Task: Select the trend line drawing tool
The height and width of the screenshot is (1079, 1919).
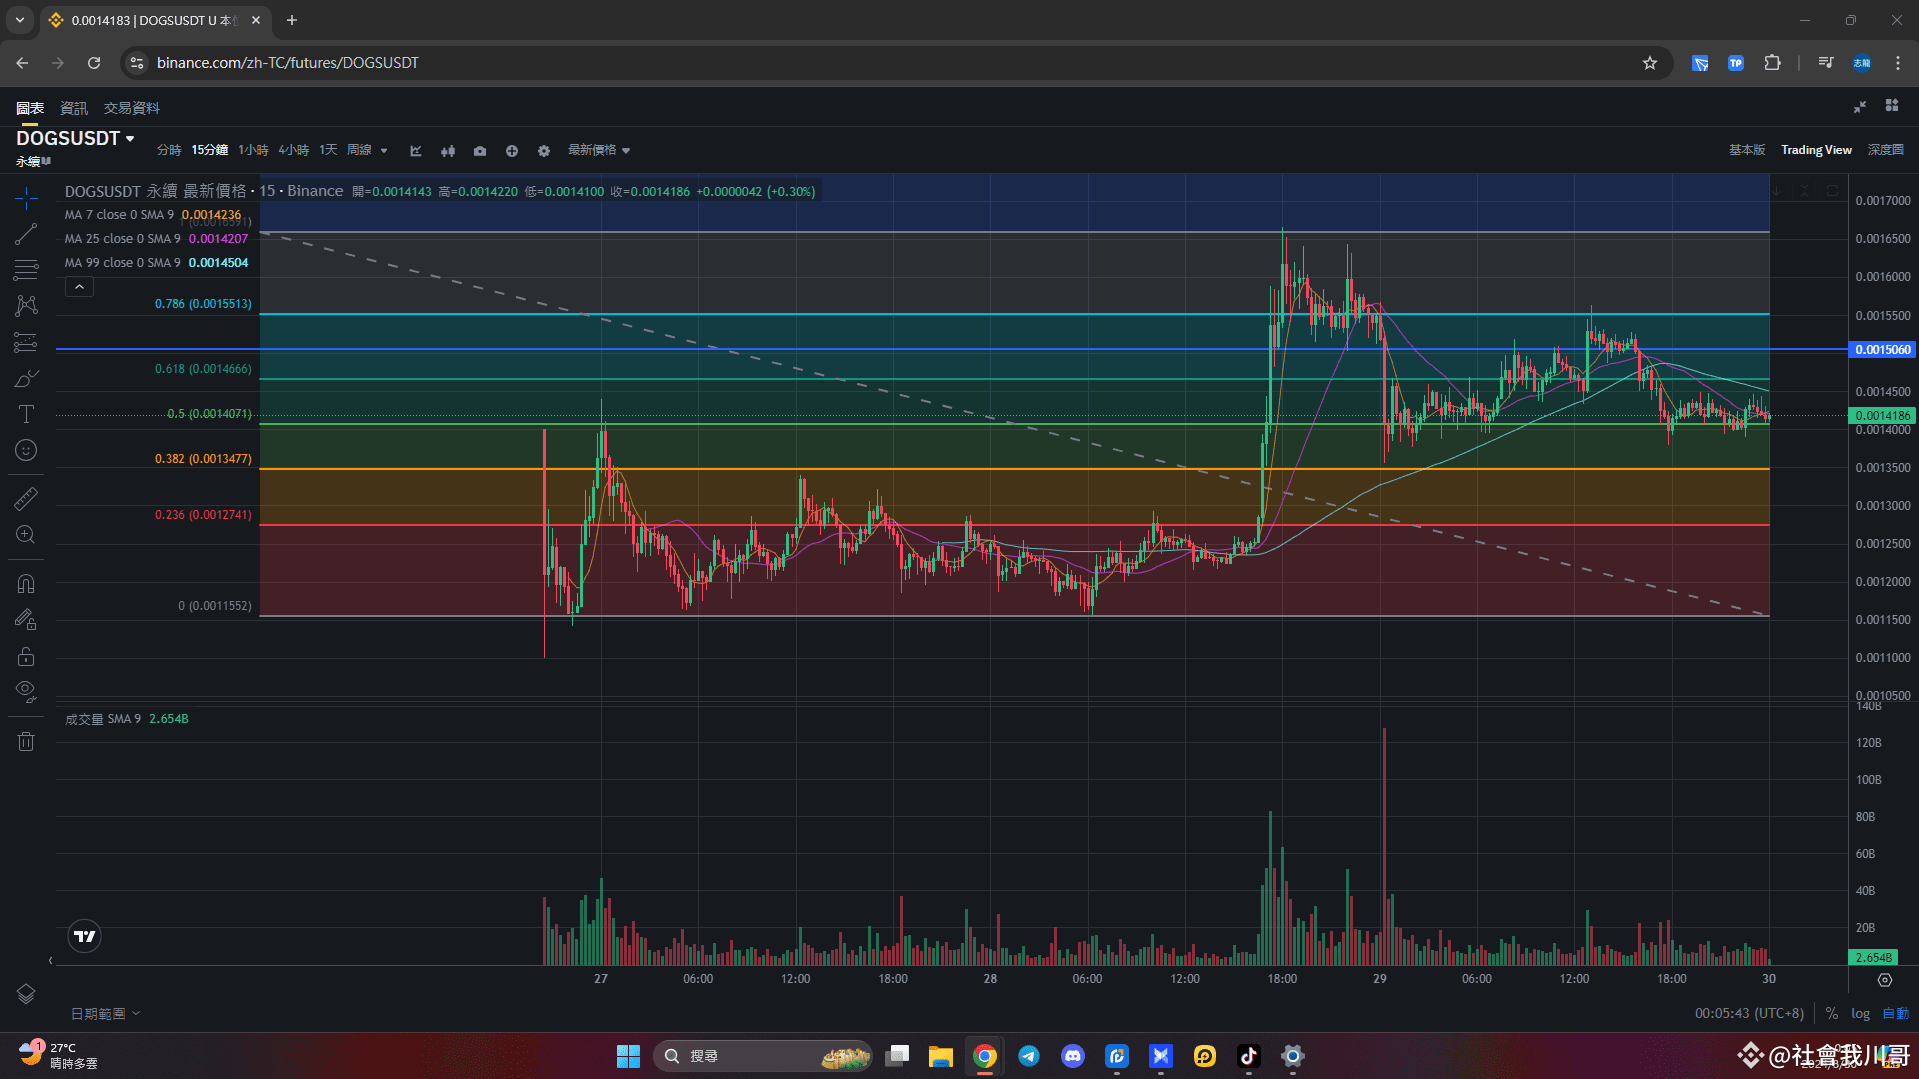Action: 25,234
